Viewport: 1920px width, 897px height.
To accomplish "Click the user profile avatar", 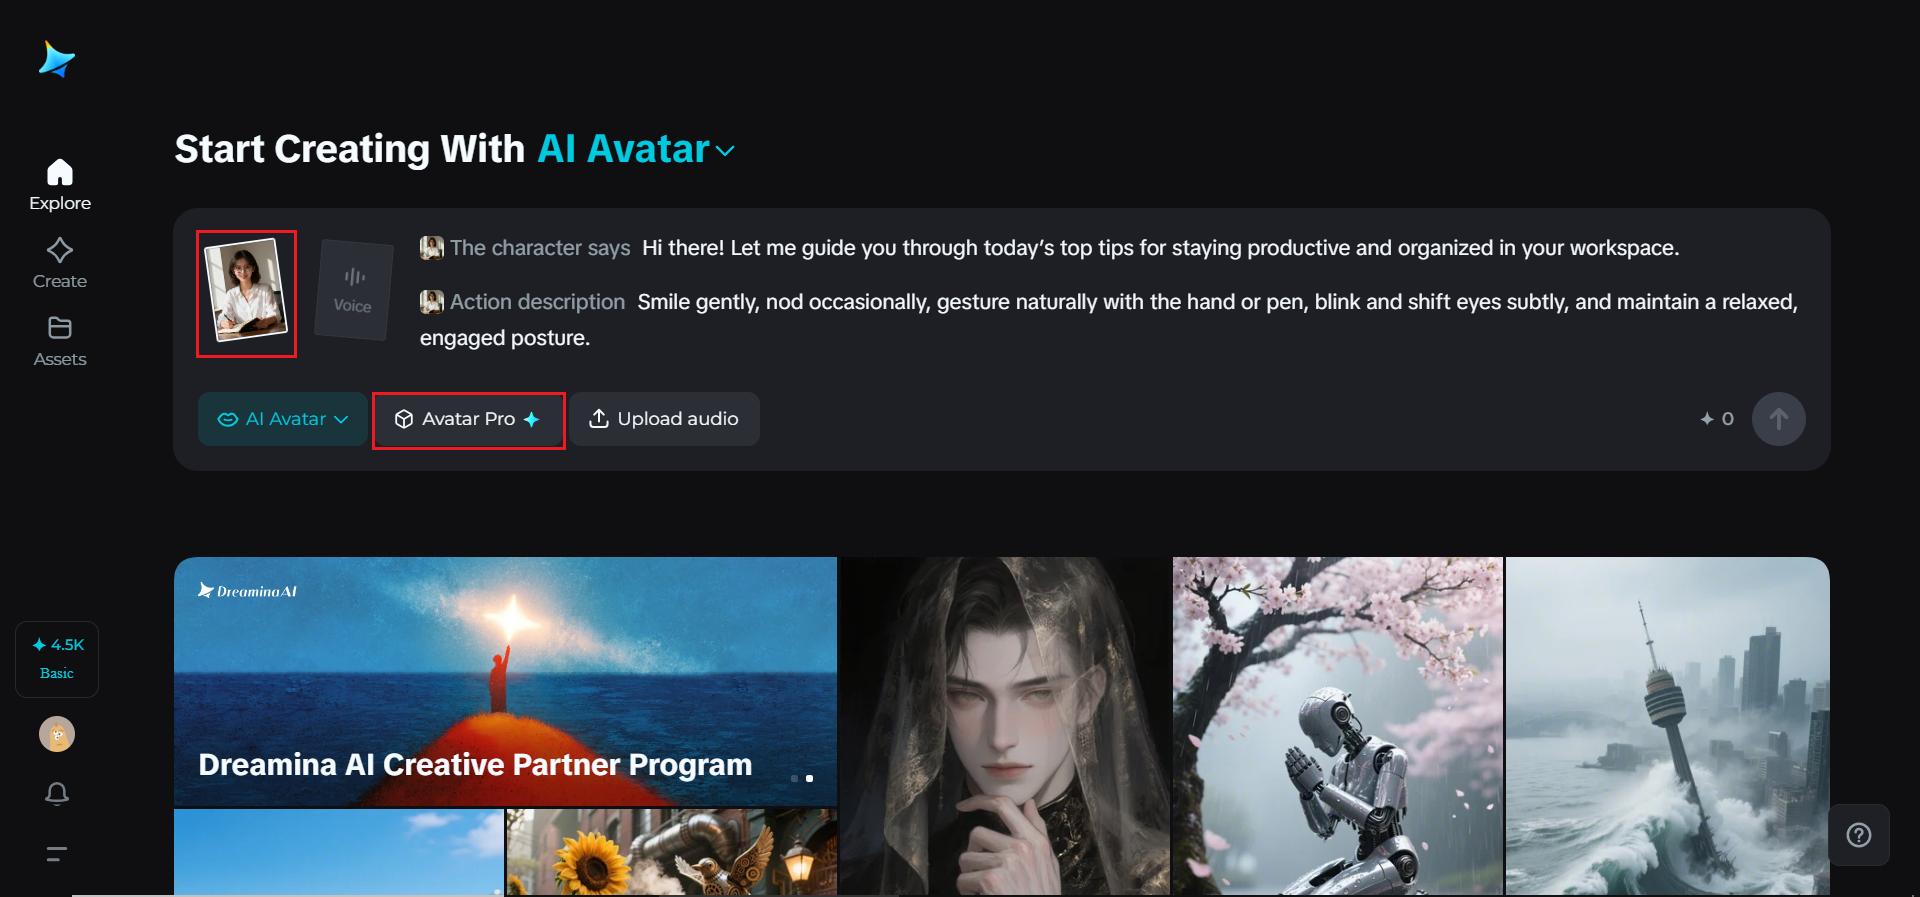I will pyautogui.click(x=57, y=734).
